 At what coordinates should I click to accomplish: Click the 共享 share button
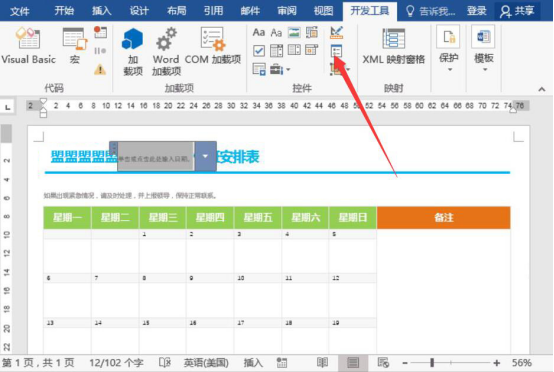pyautogui.click(x=516, y=11)
